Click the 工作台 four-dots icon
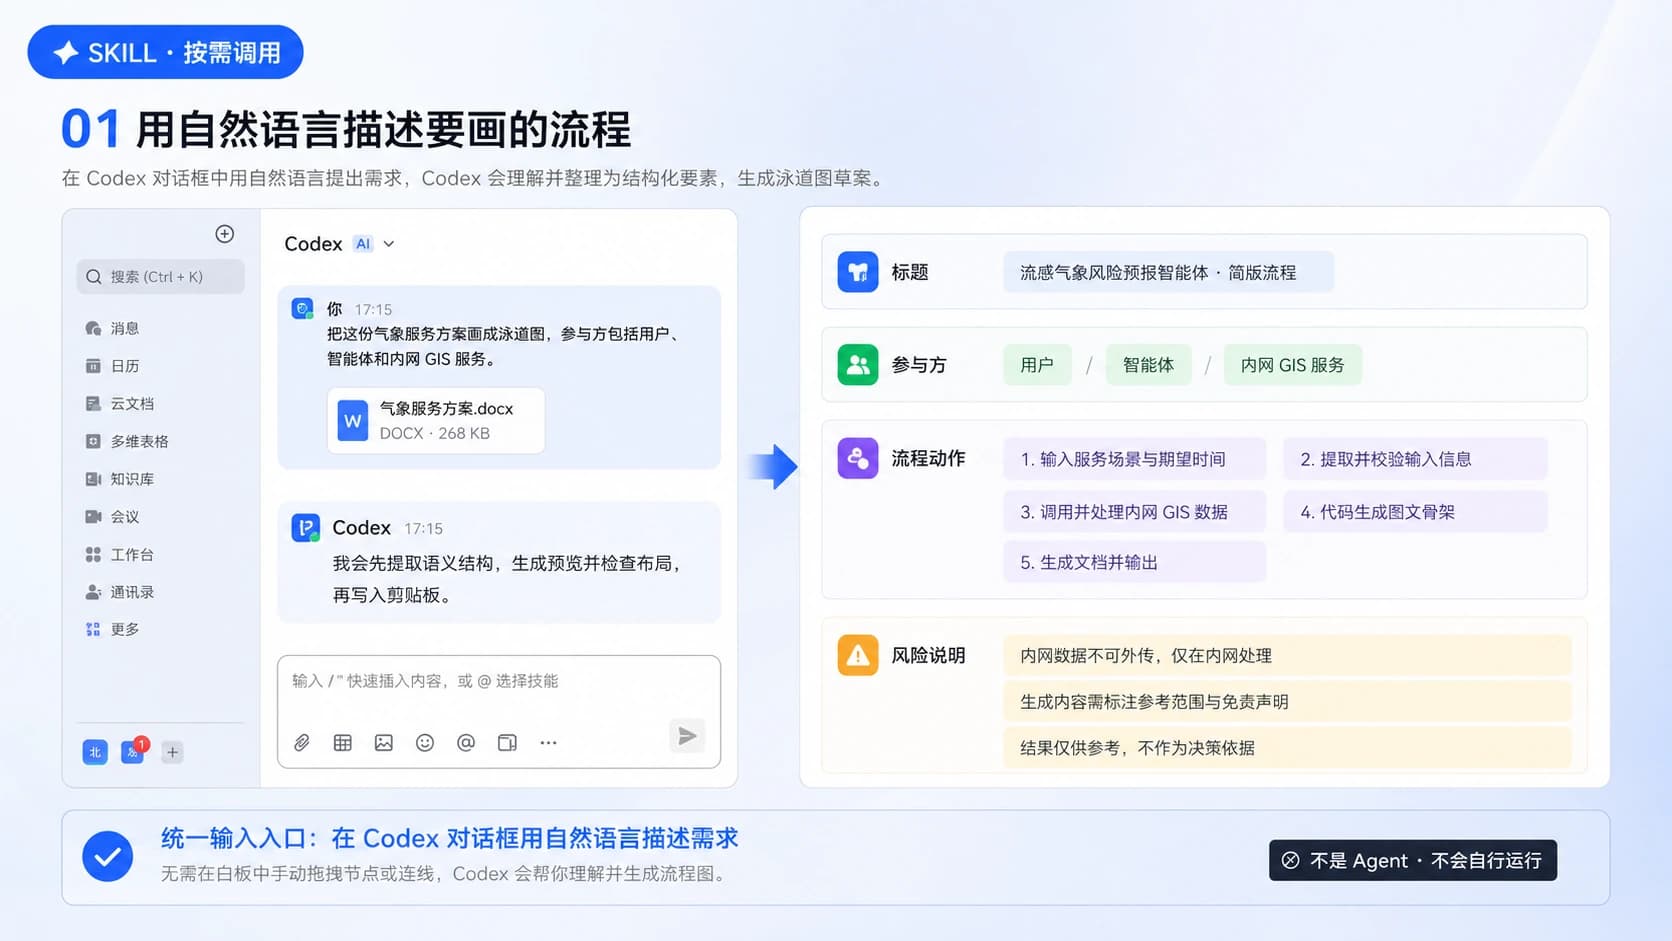This screenshot has width=1672, height=941. coord(93,554)
